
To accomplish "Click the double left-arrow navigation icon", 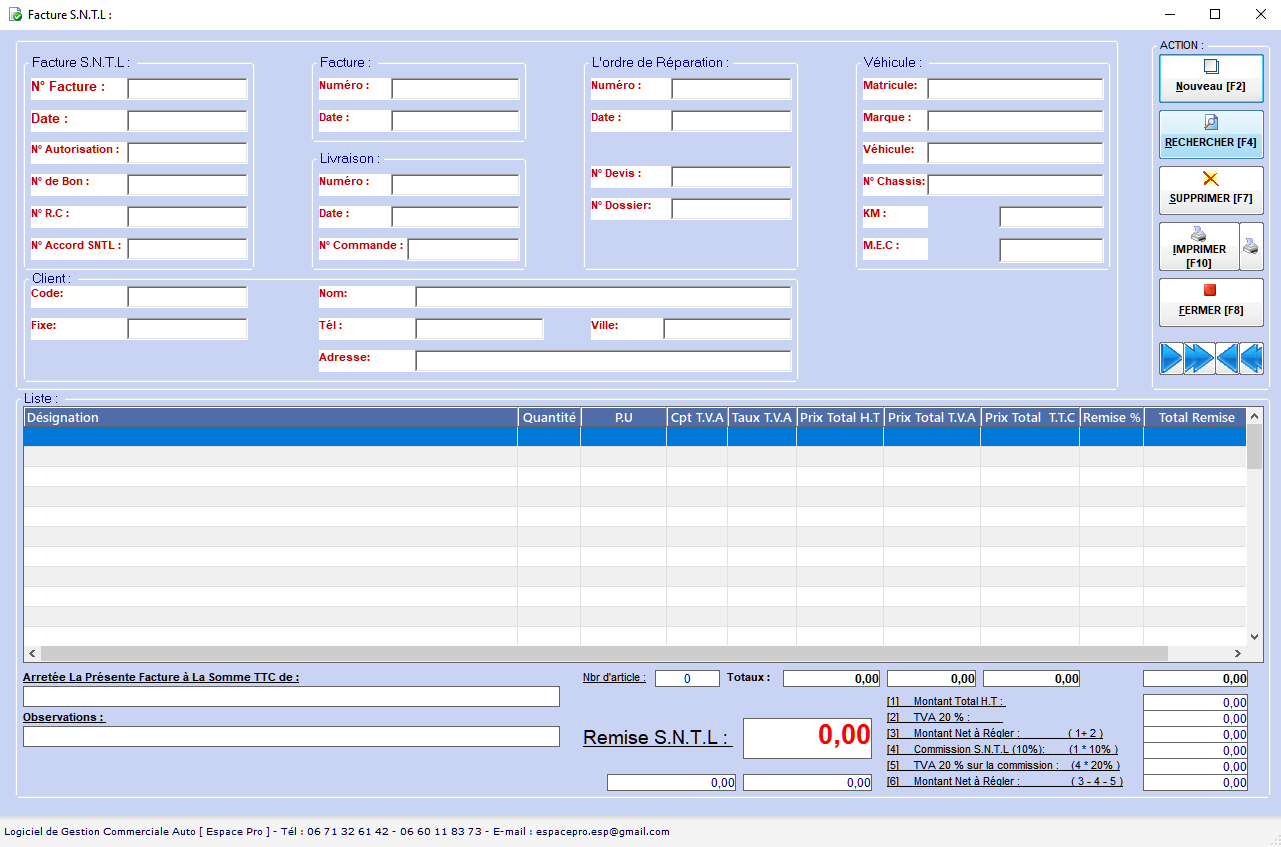I will click(1252, 358).
